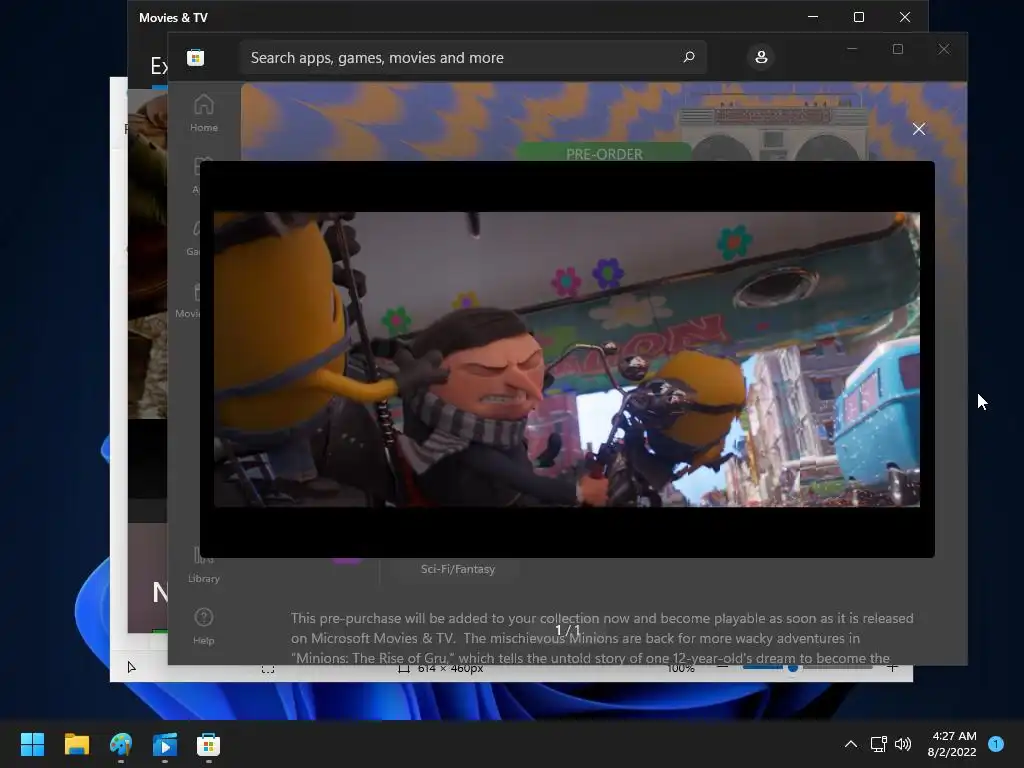Viewport: 1024px width, 768px height.
Task: Go to Home in Store sidebar
Action: pyautogui.click(x=204, y=113)
